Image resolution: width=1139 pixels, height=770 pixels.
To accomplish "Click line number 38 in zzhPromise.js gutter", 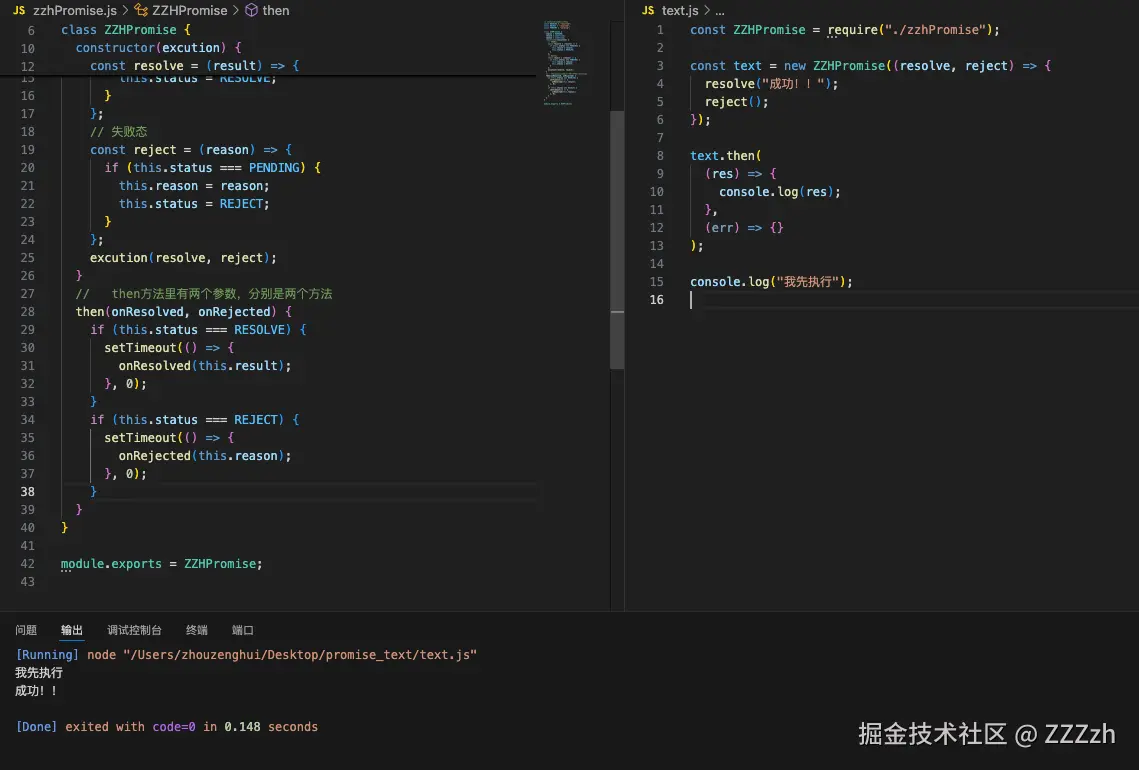I will (x=28, y=492).
